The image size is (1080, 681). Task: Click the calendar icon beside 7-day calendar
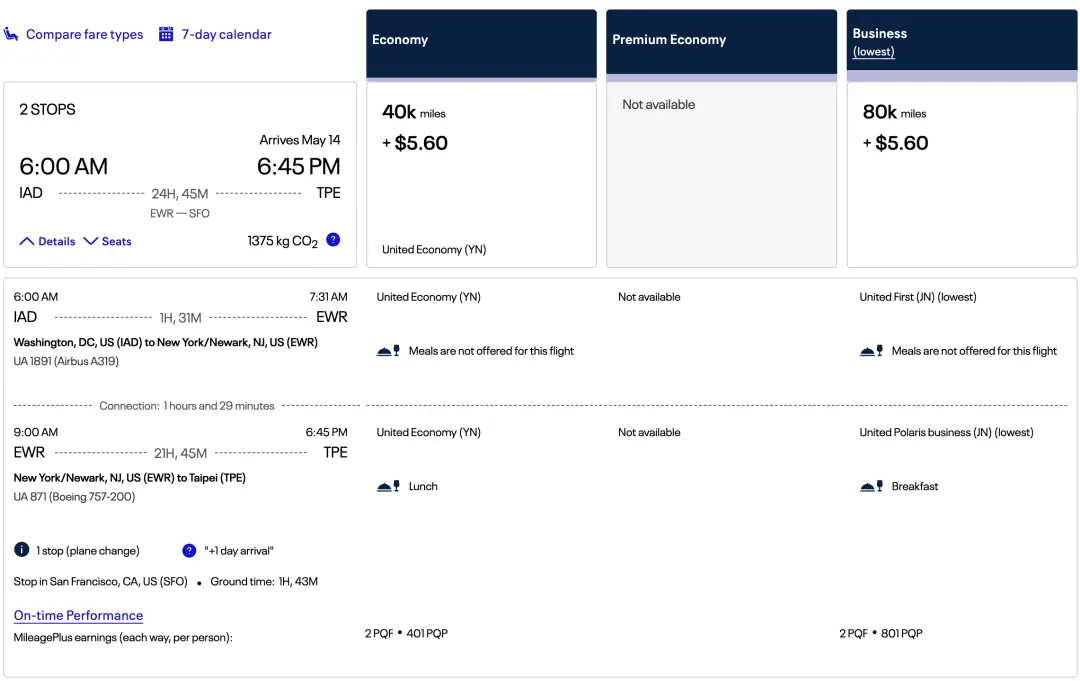click(166, 34)
